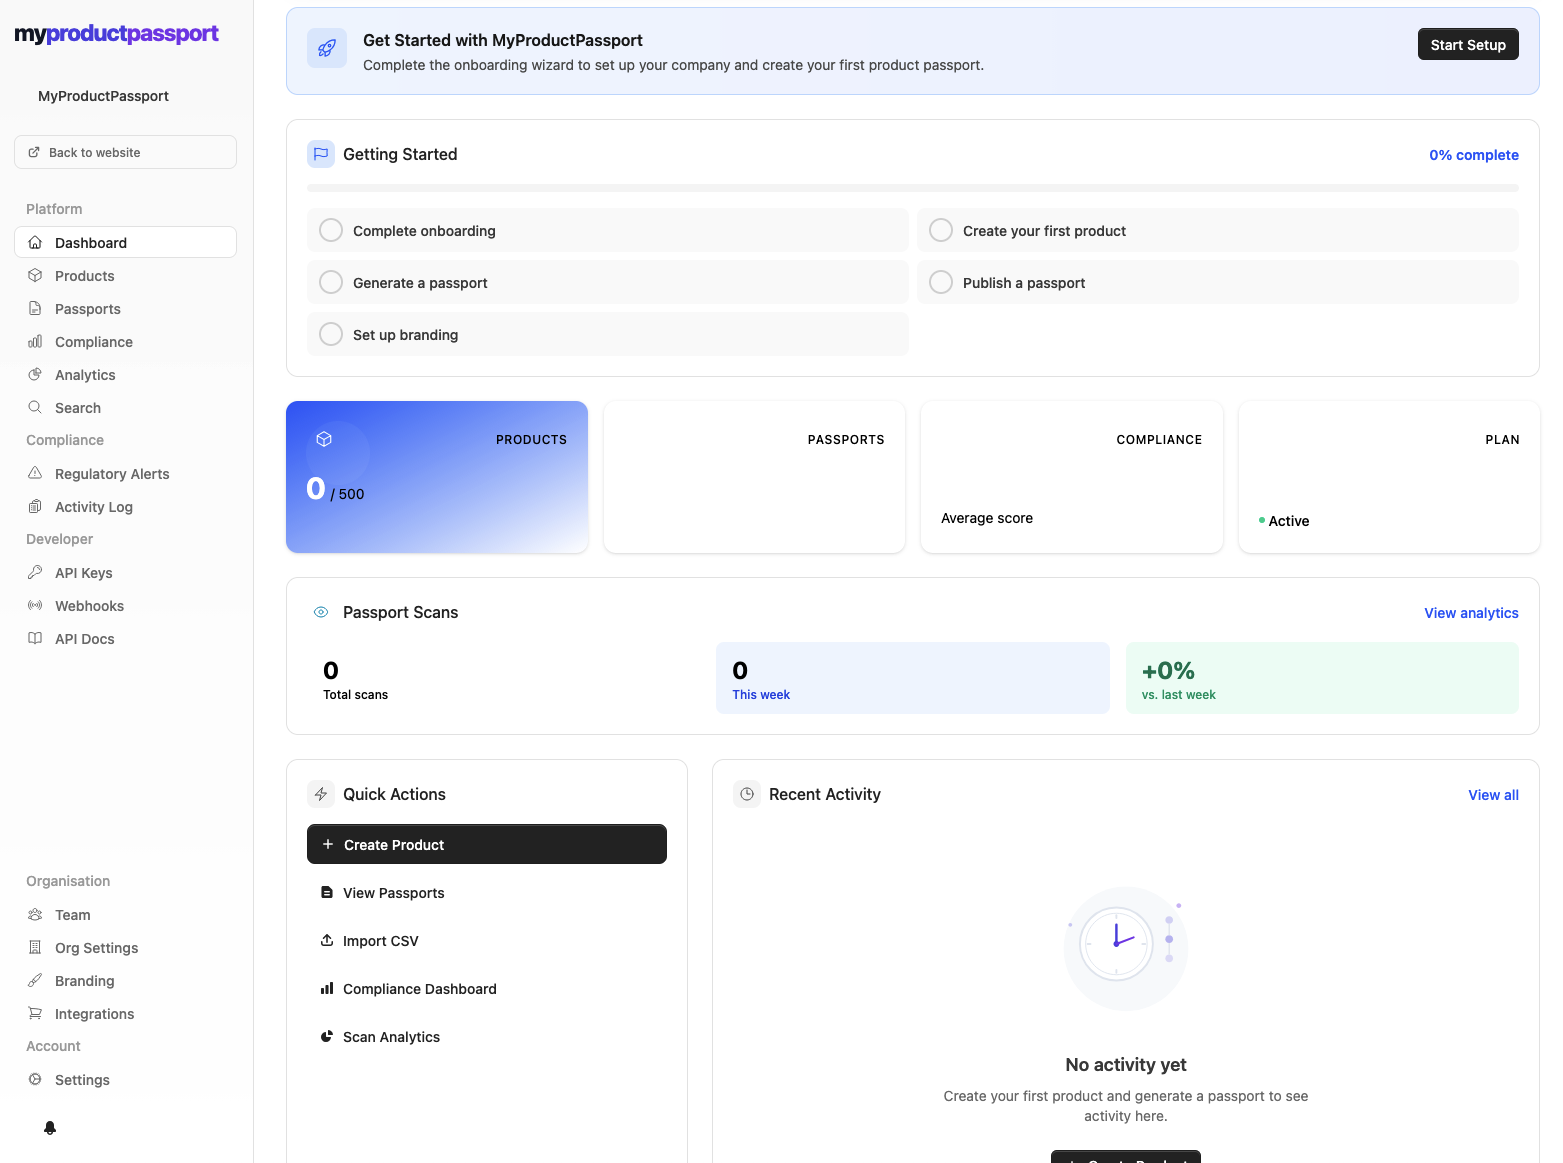Select Create Product quick action
1563x1163 pixels.
tap(486, 844)
